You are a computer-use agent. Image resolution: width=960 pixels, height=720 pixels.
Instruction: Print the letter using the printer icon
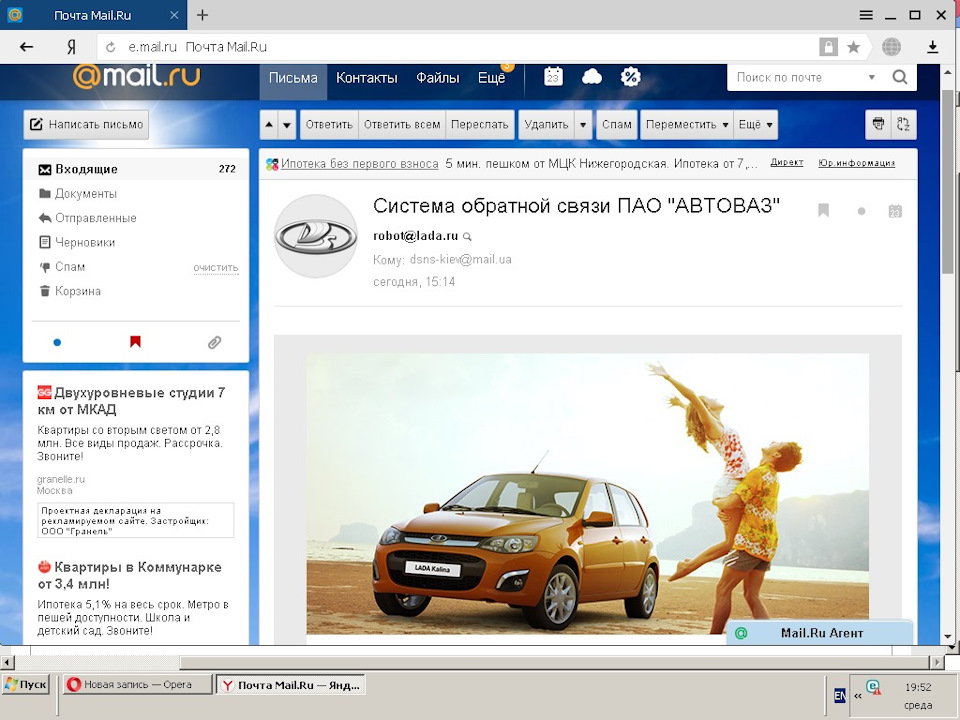click(x=878, y=124)
